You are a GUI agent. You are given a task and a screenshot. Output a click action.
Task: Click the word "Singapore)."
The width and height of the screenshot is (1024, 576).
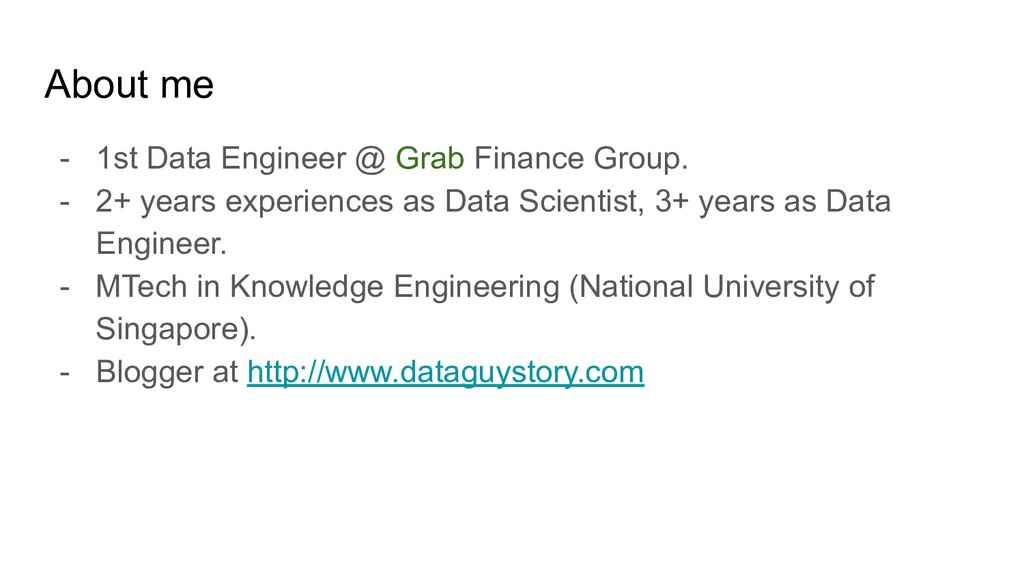(176, 329)
